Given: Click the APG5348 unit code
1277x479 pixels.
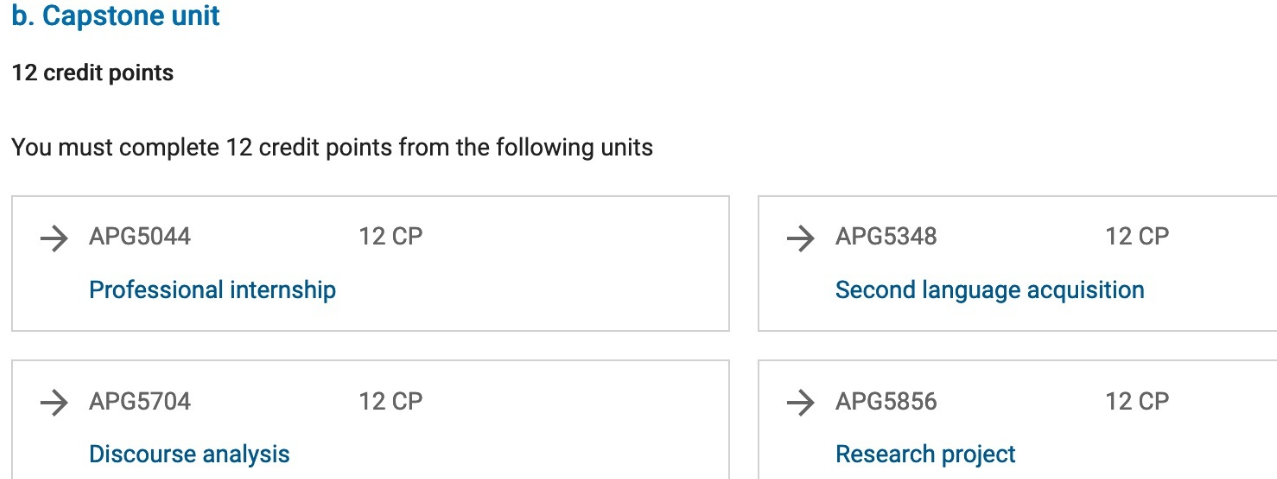Looking at the screenshot, I should point(886,237).
